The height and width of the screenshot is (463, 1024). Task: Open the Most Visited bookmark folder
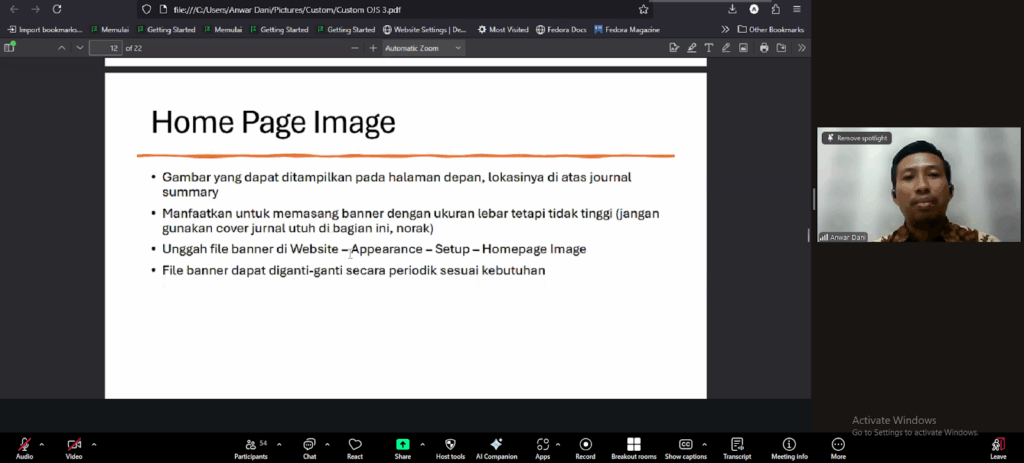pos(503,29)
